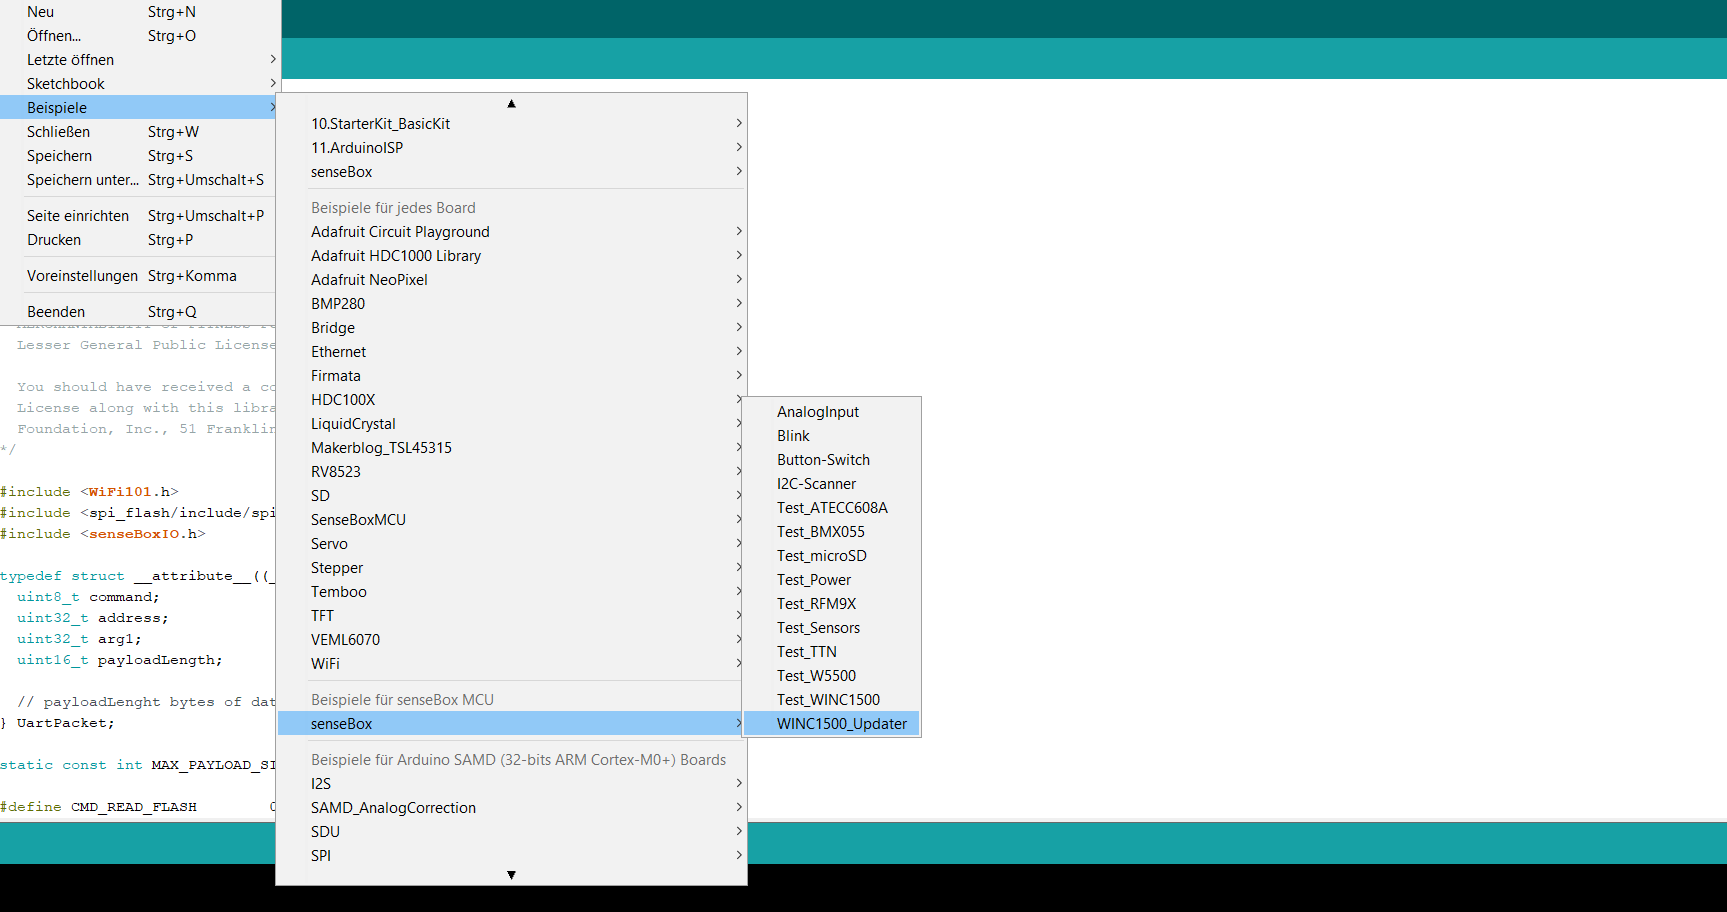The image size is (1727, 912).
Task: Select Beispiele menu entry
Action: point(138,108)
